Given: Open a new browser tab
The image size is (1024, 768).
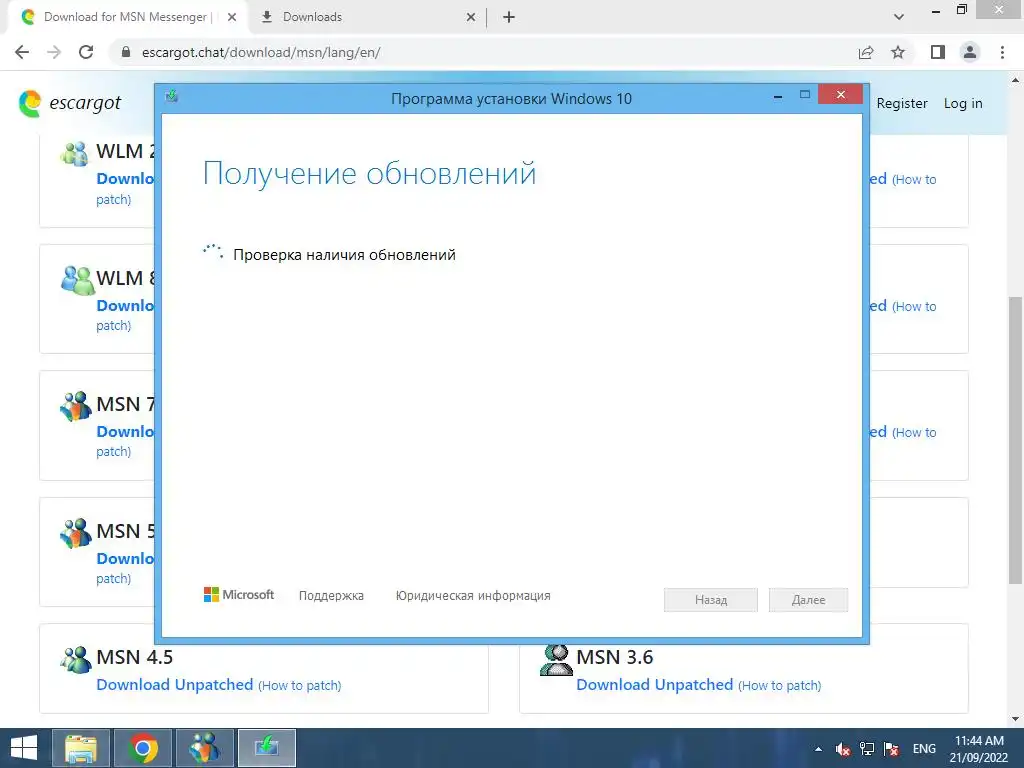Looking at the screenshot, I should [509, 17].
